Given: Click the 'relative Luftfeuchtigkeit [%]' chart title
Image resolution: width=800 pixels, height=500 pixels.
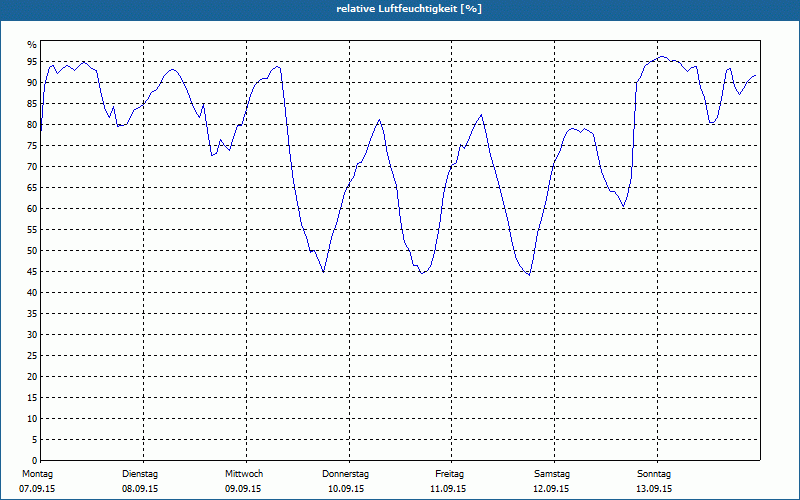Looking at the screenshot, I should (x=409, y=9).
